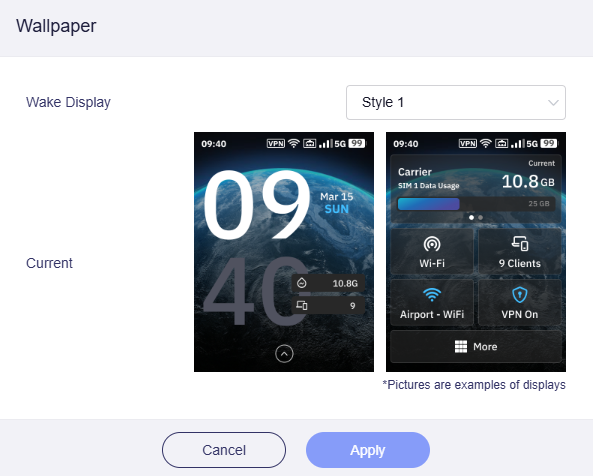Click the second page indicator dot under usage bar
The height and width of the screenshot is (476, 593).
pos(480,217)
